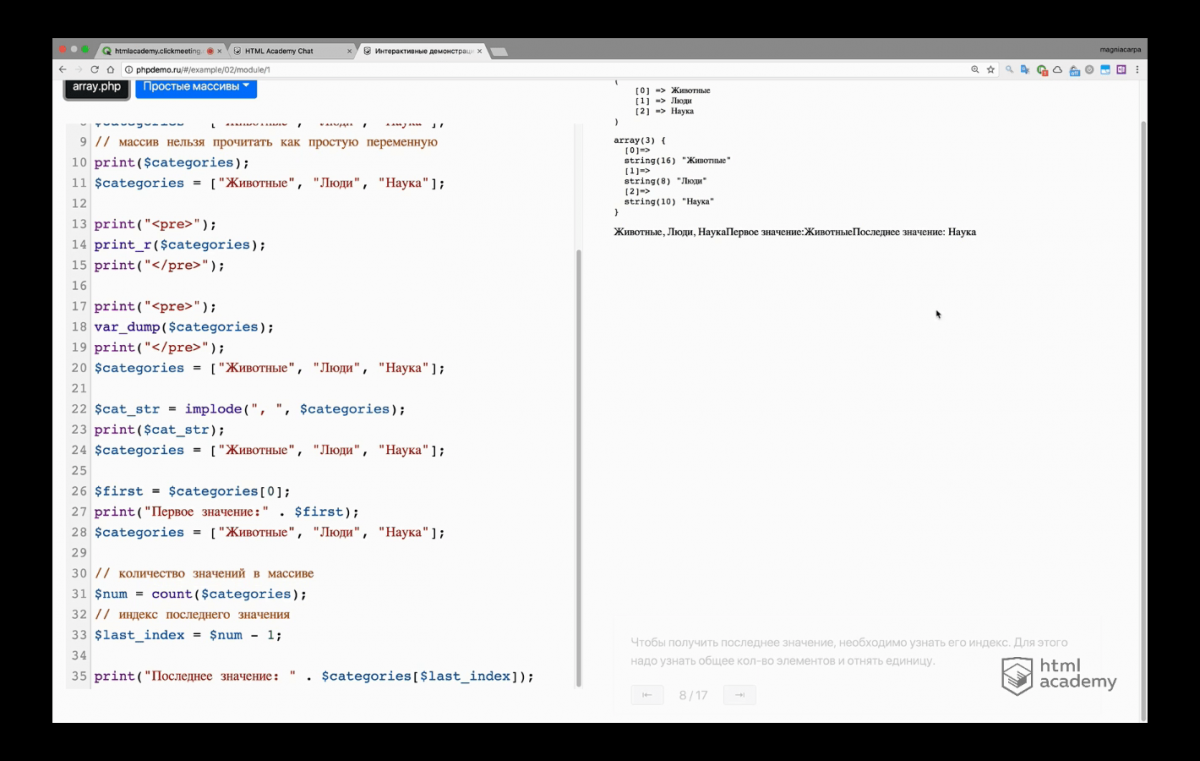Click the code editor scrollbar
The image size is (1200, 761).
point(577,468)
